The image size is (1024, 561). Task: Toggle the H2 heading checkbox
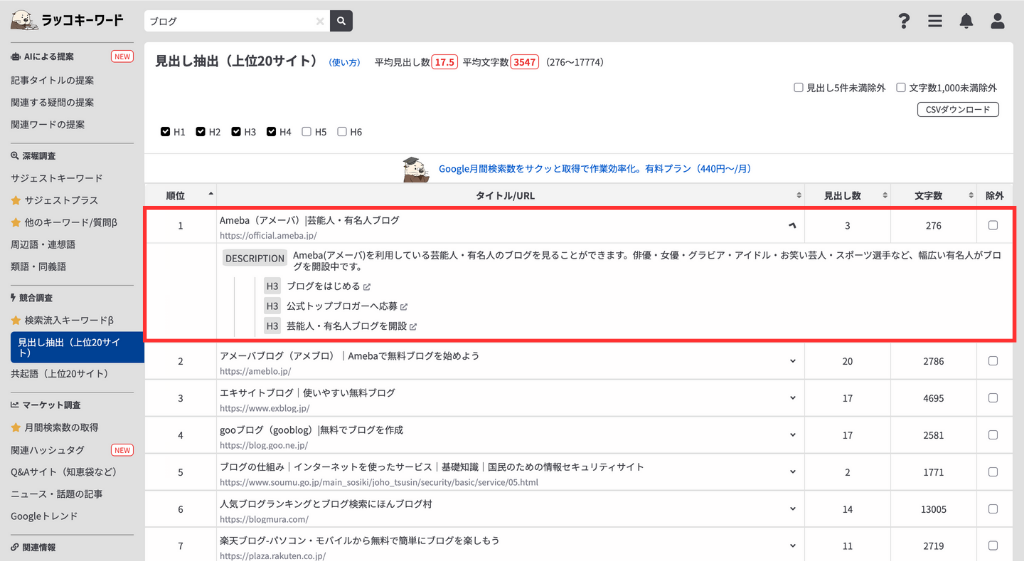200,132
